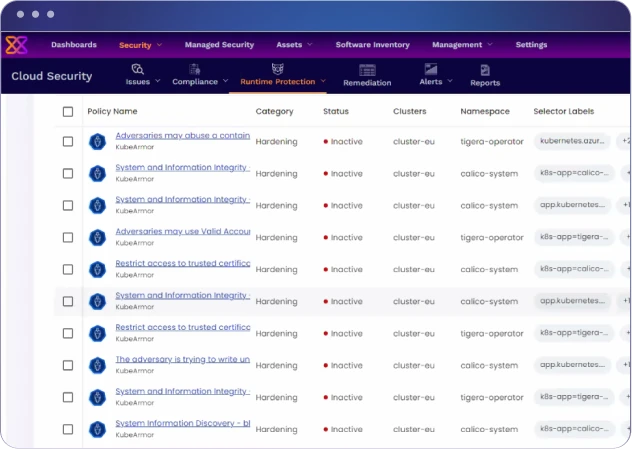Open the Settings menu item
The width and height of the screenshot is (632, 449).
pos(531,45)
